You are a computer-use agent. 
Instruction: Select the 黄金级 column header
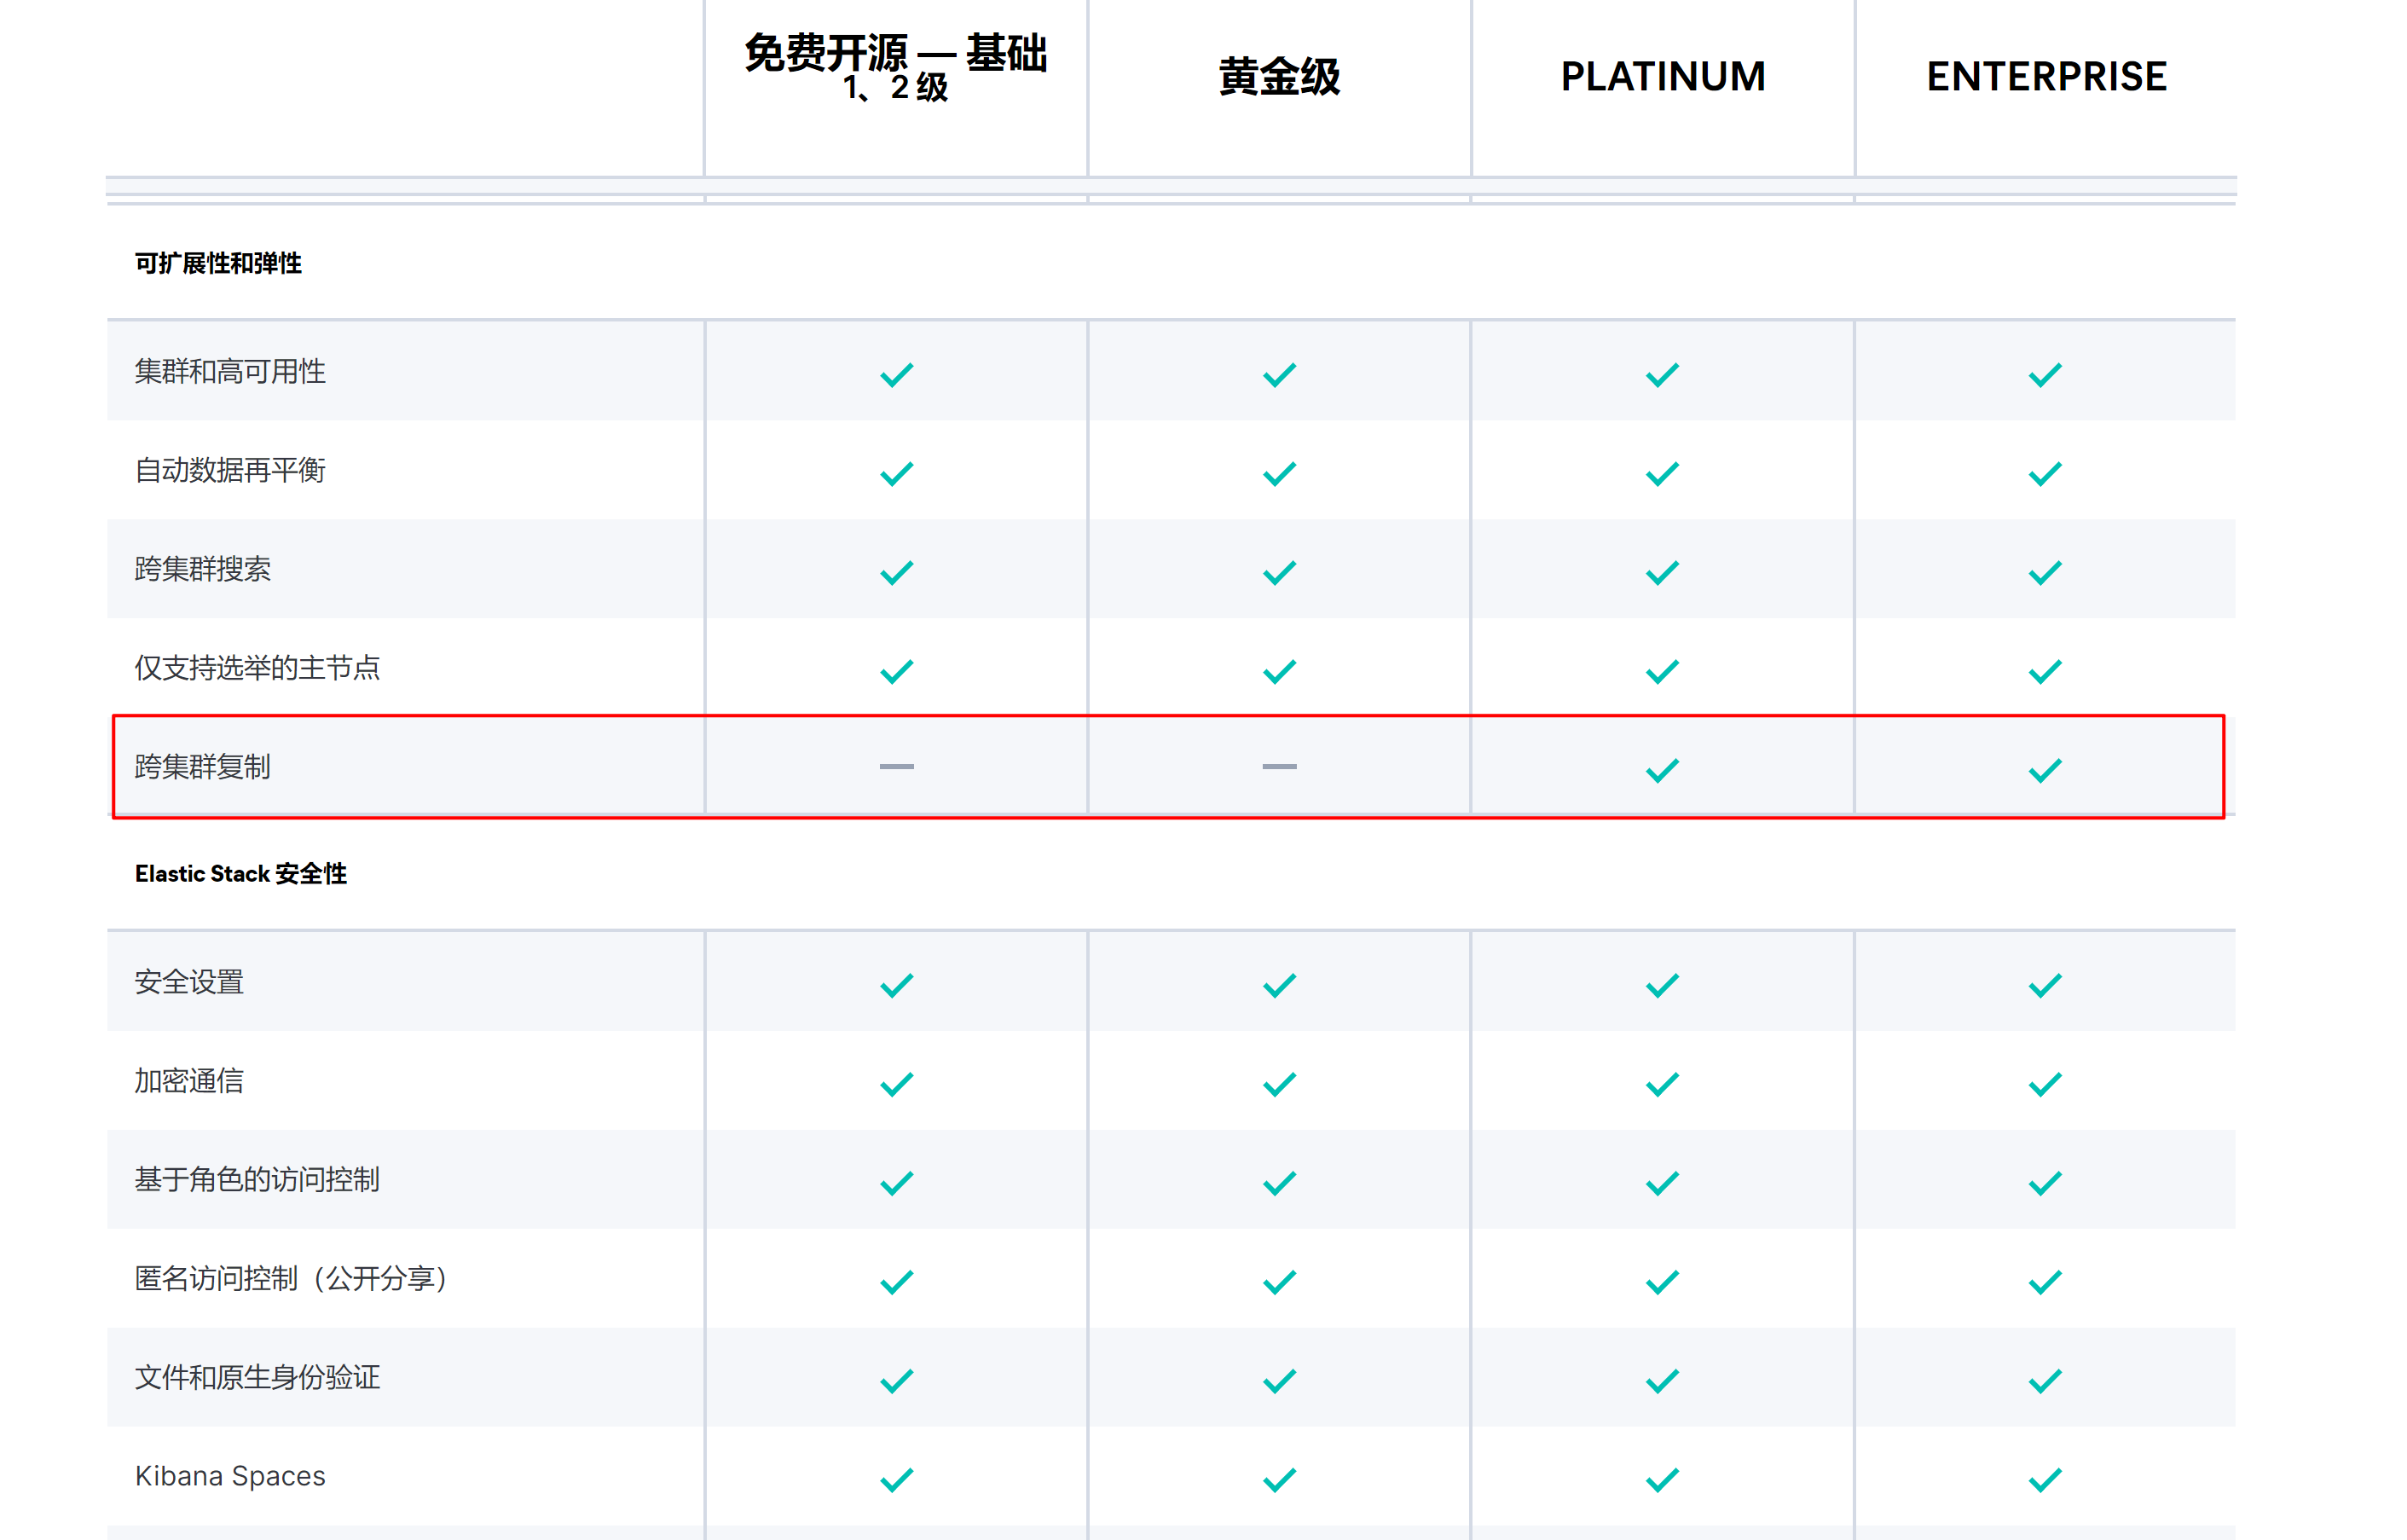click(1279, 77)
